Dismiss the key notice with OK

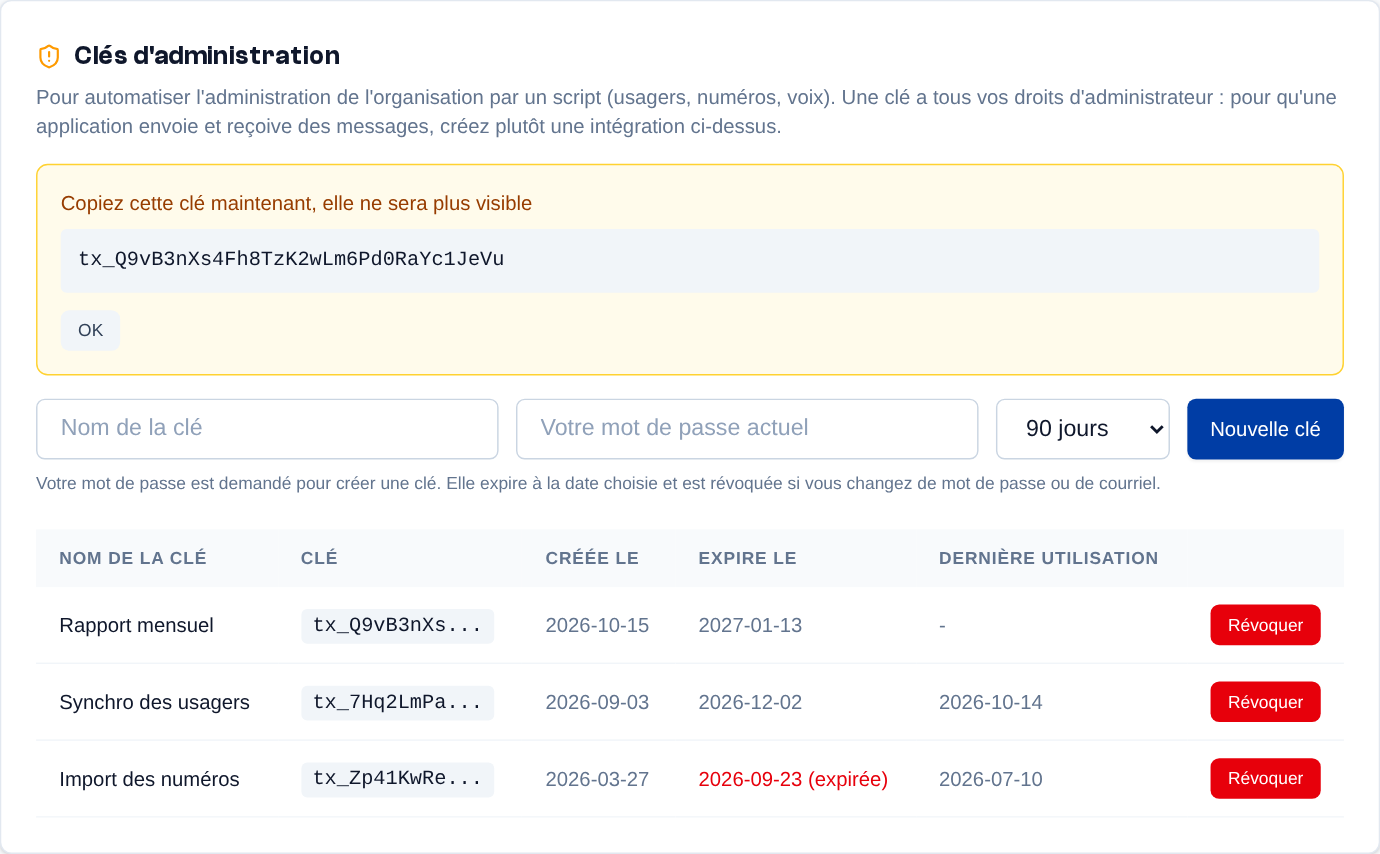pos(90,330)
